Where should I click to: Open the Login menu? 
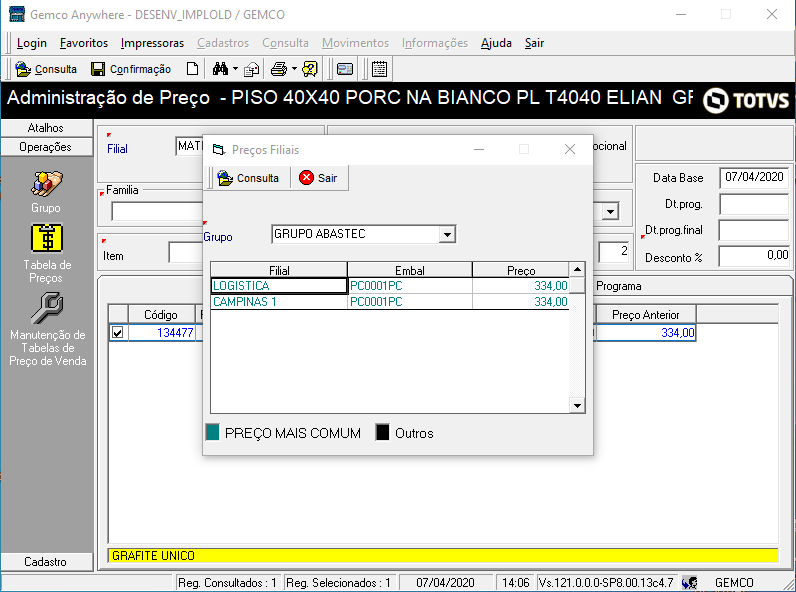click(x=31, y=43)
